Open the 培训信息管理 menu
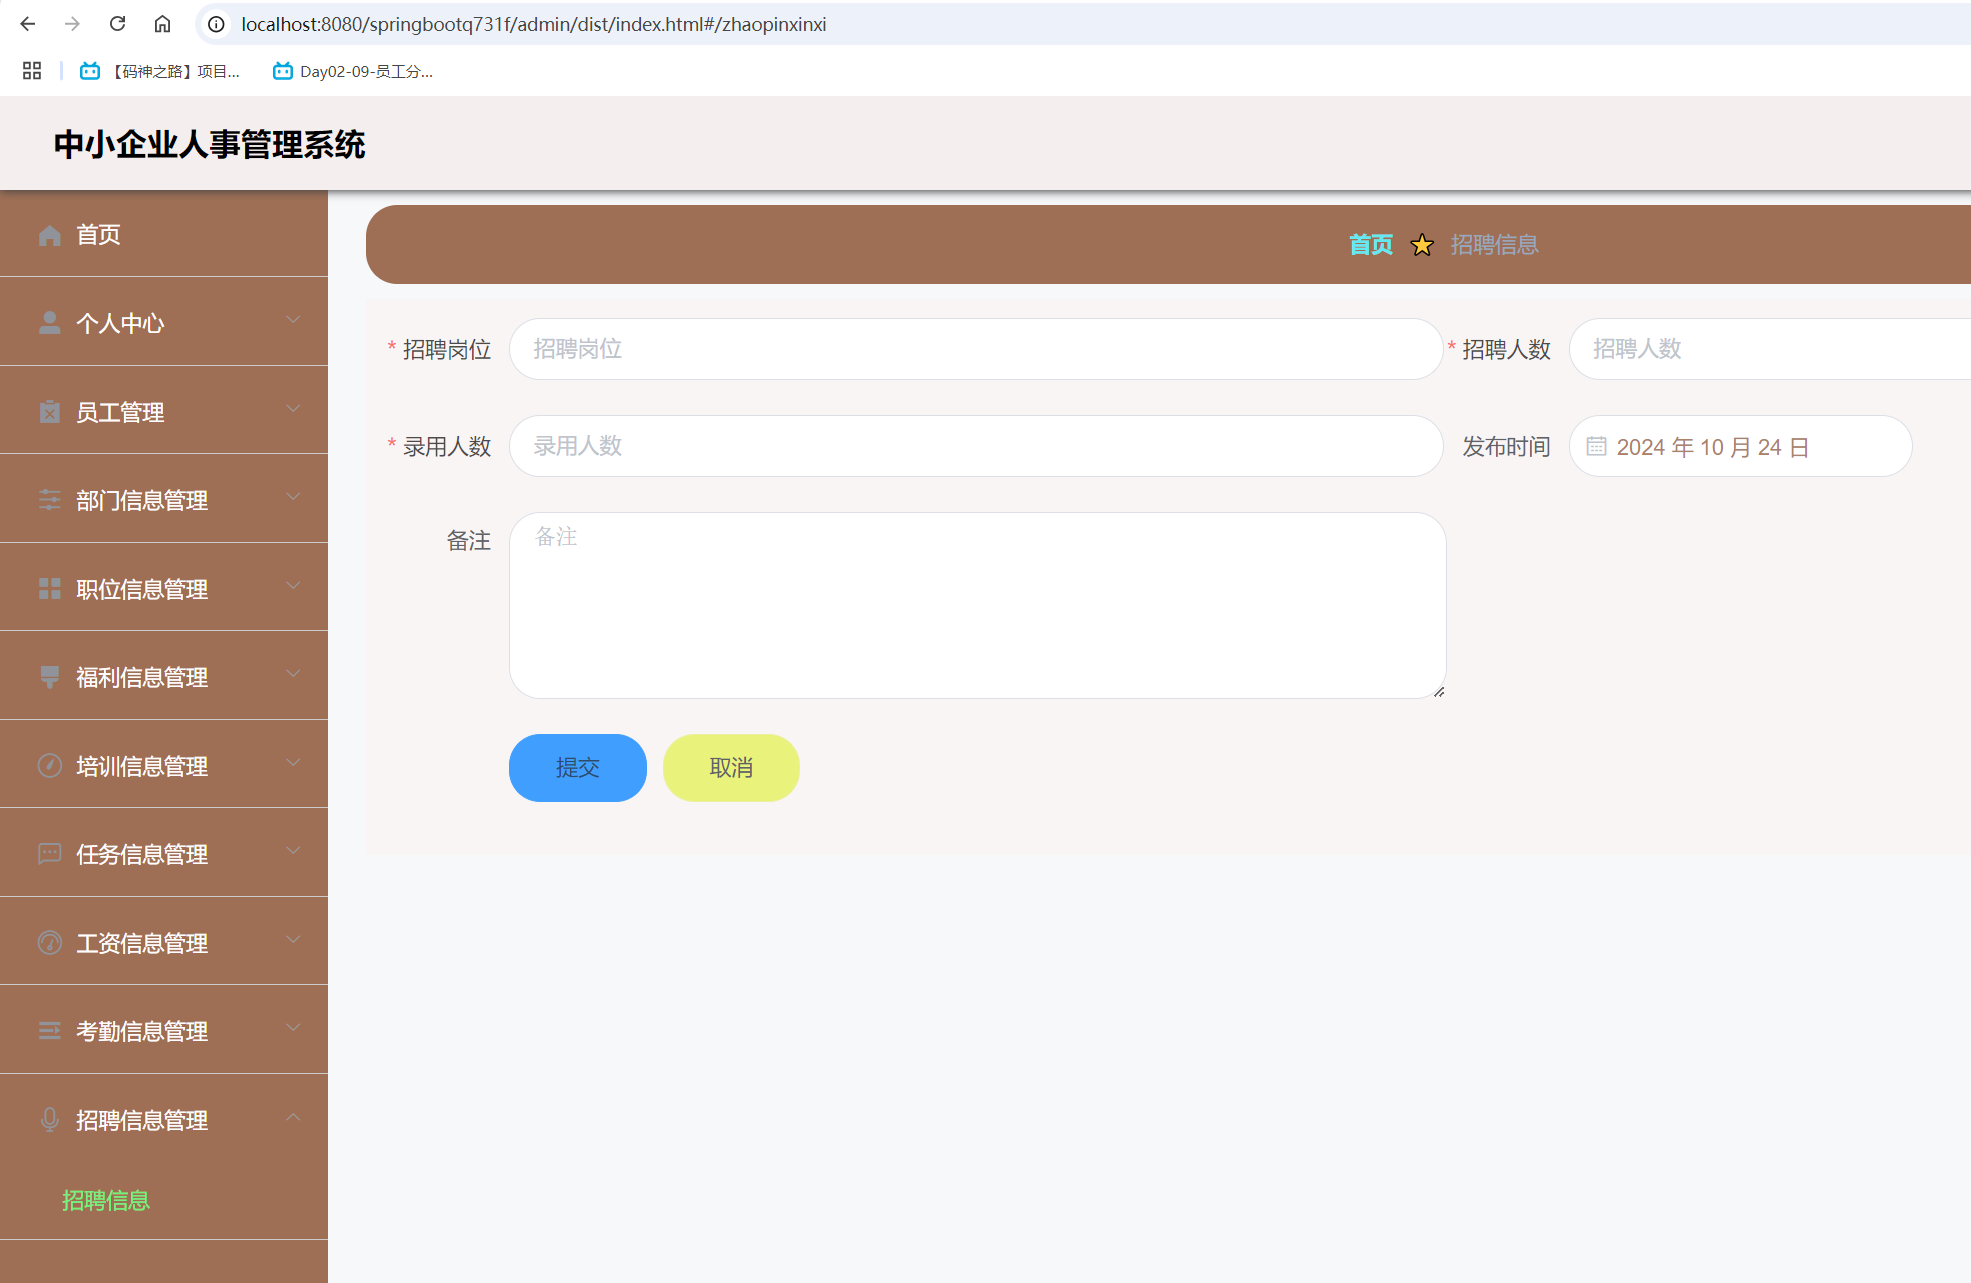Image resolution: width=1971 pixels, height=1283 pixels. 164,765
